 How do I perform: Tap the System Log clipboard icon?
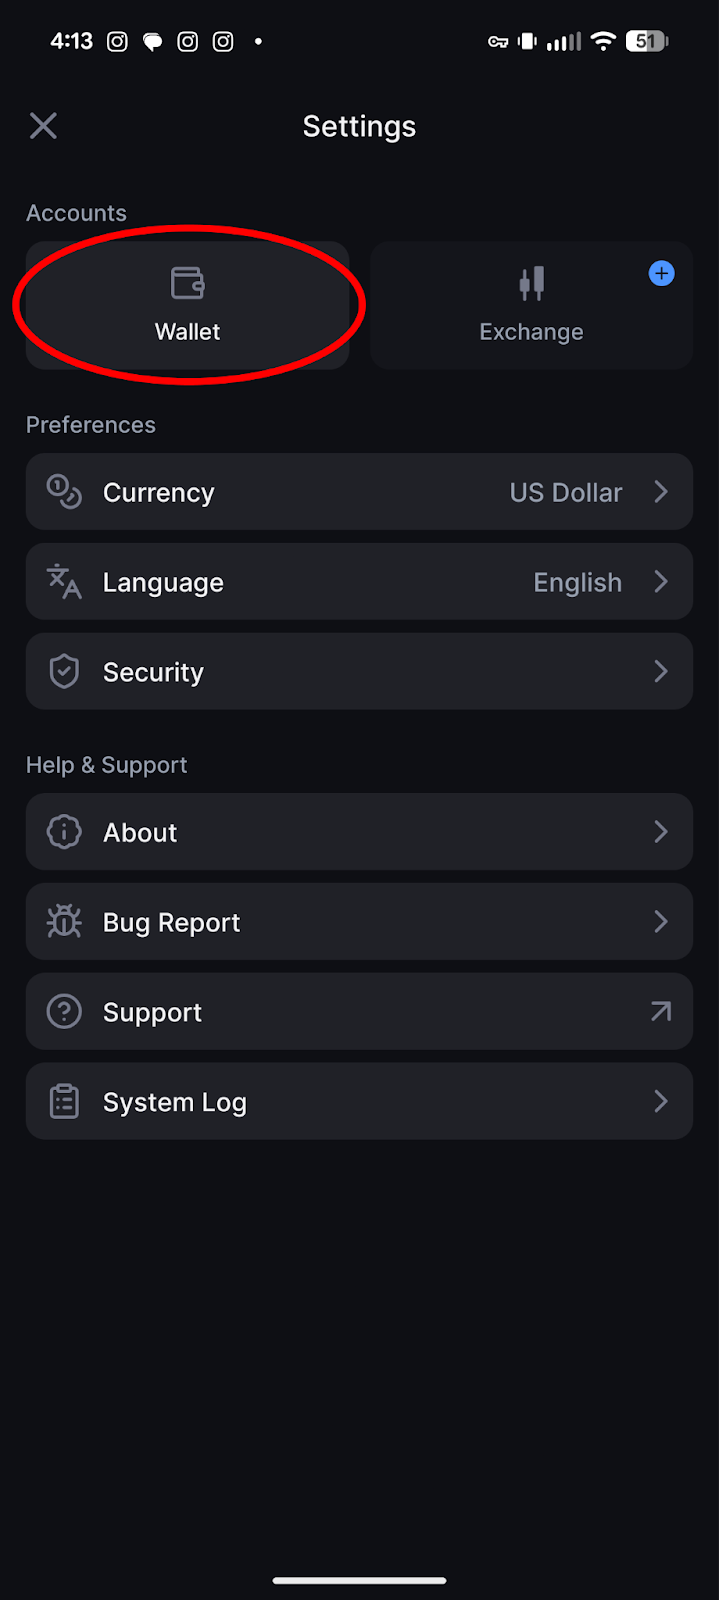coord(64,1102)
